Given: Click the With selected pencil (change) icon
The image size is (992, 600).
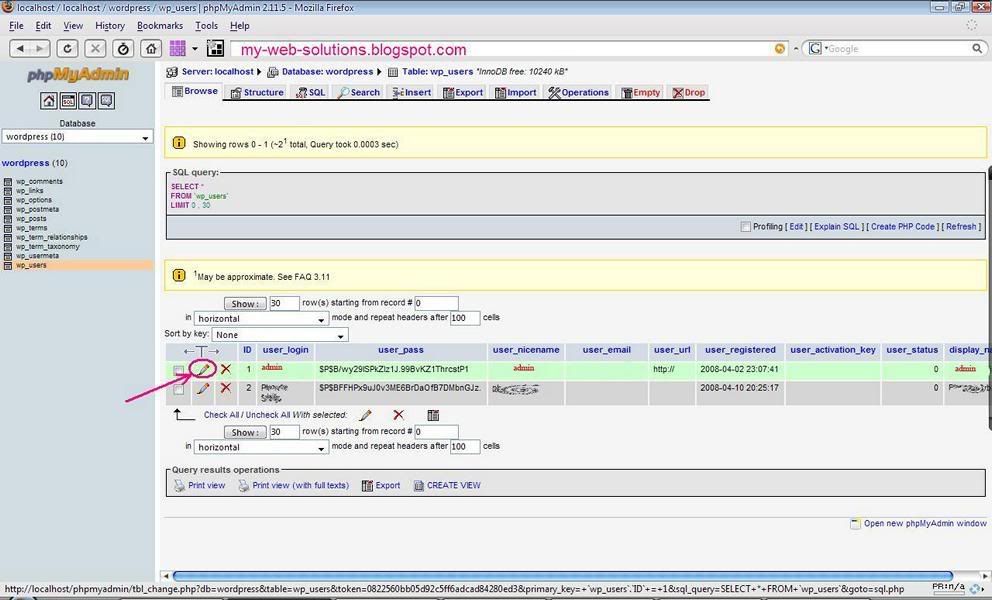Looking at the screenshot, I should pos(365,415).
